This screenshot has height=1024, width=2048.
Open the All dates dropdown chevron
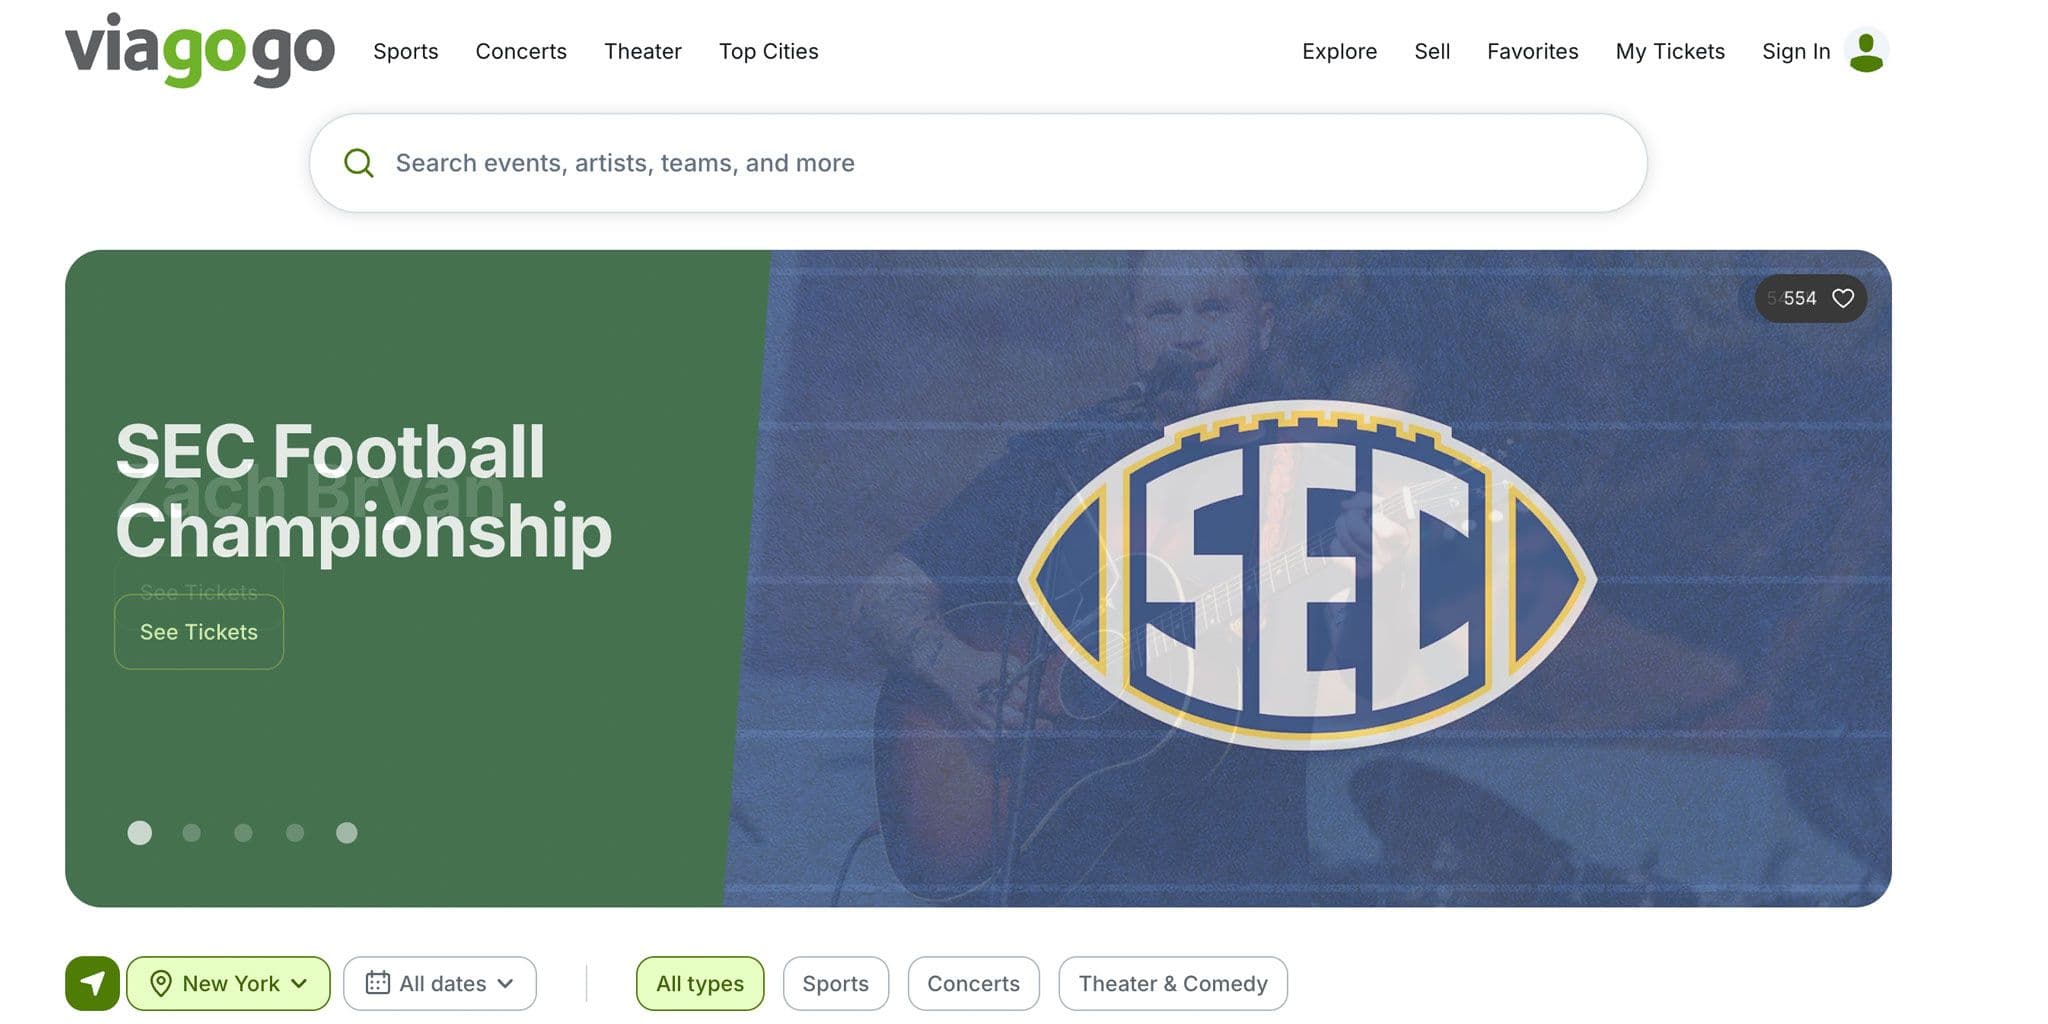pos(505,983)
